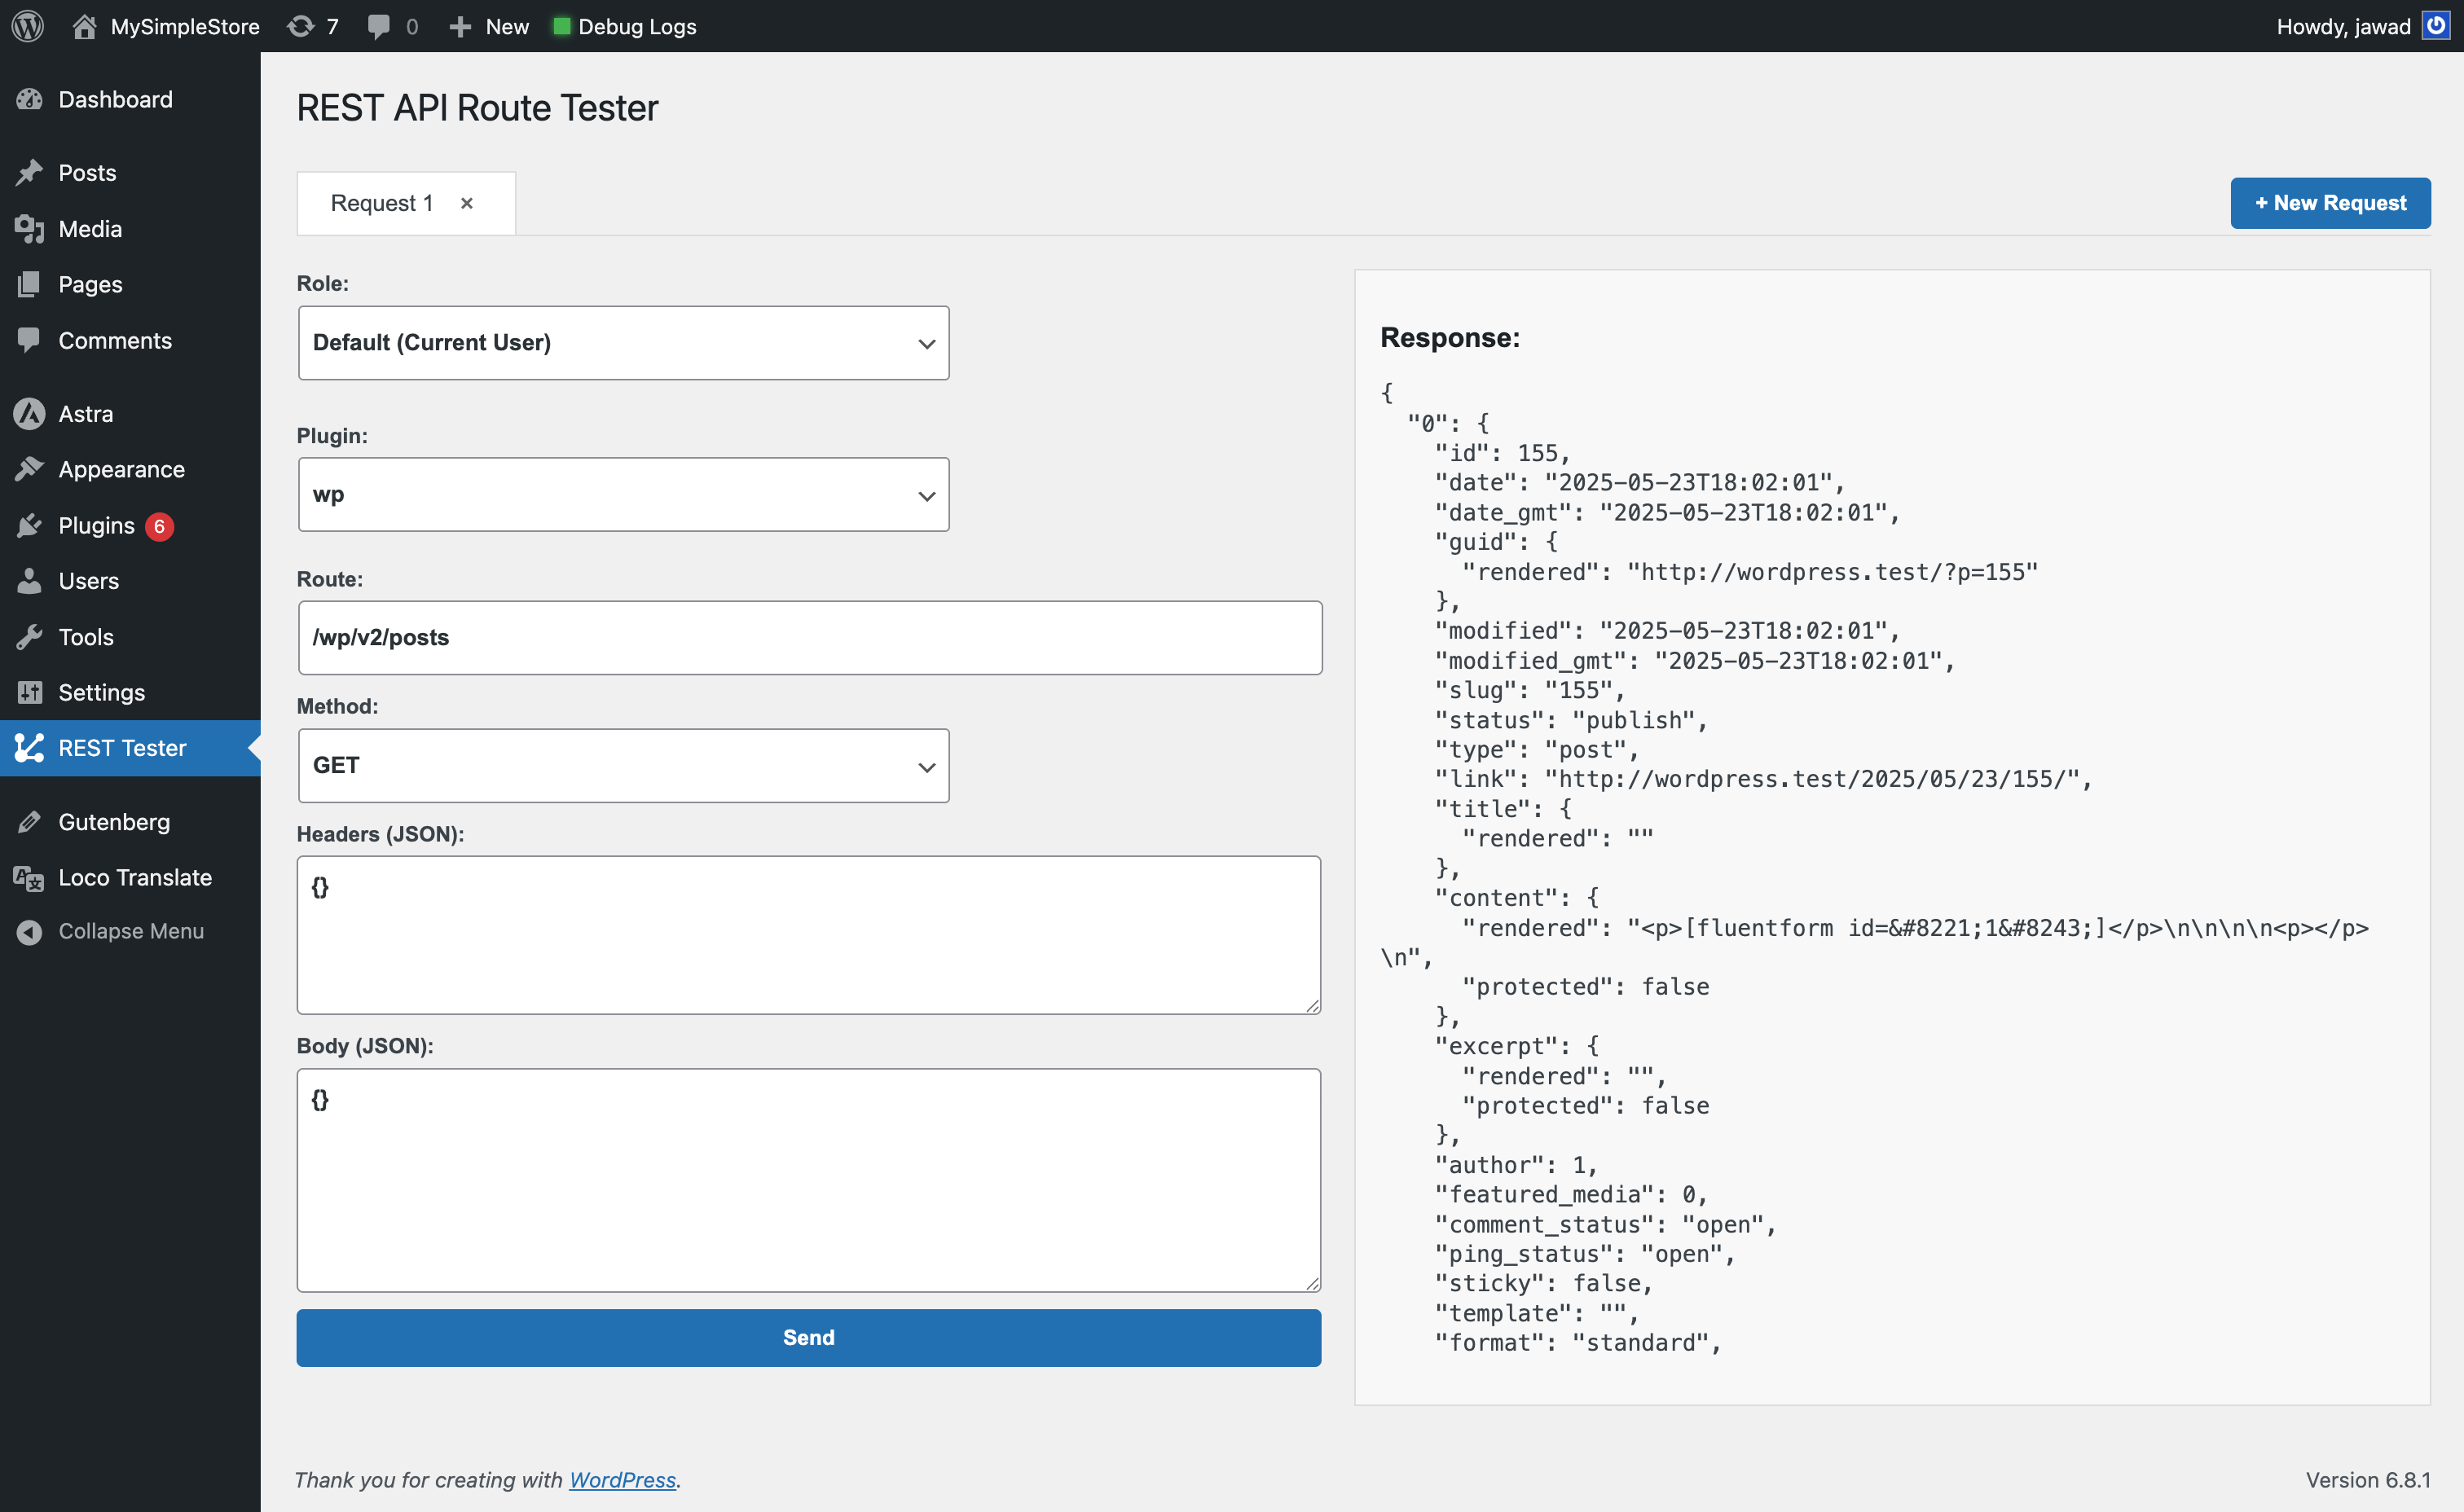Select the Request 1 tab
2464x1512 pixels.
[x=382, y=203]
